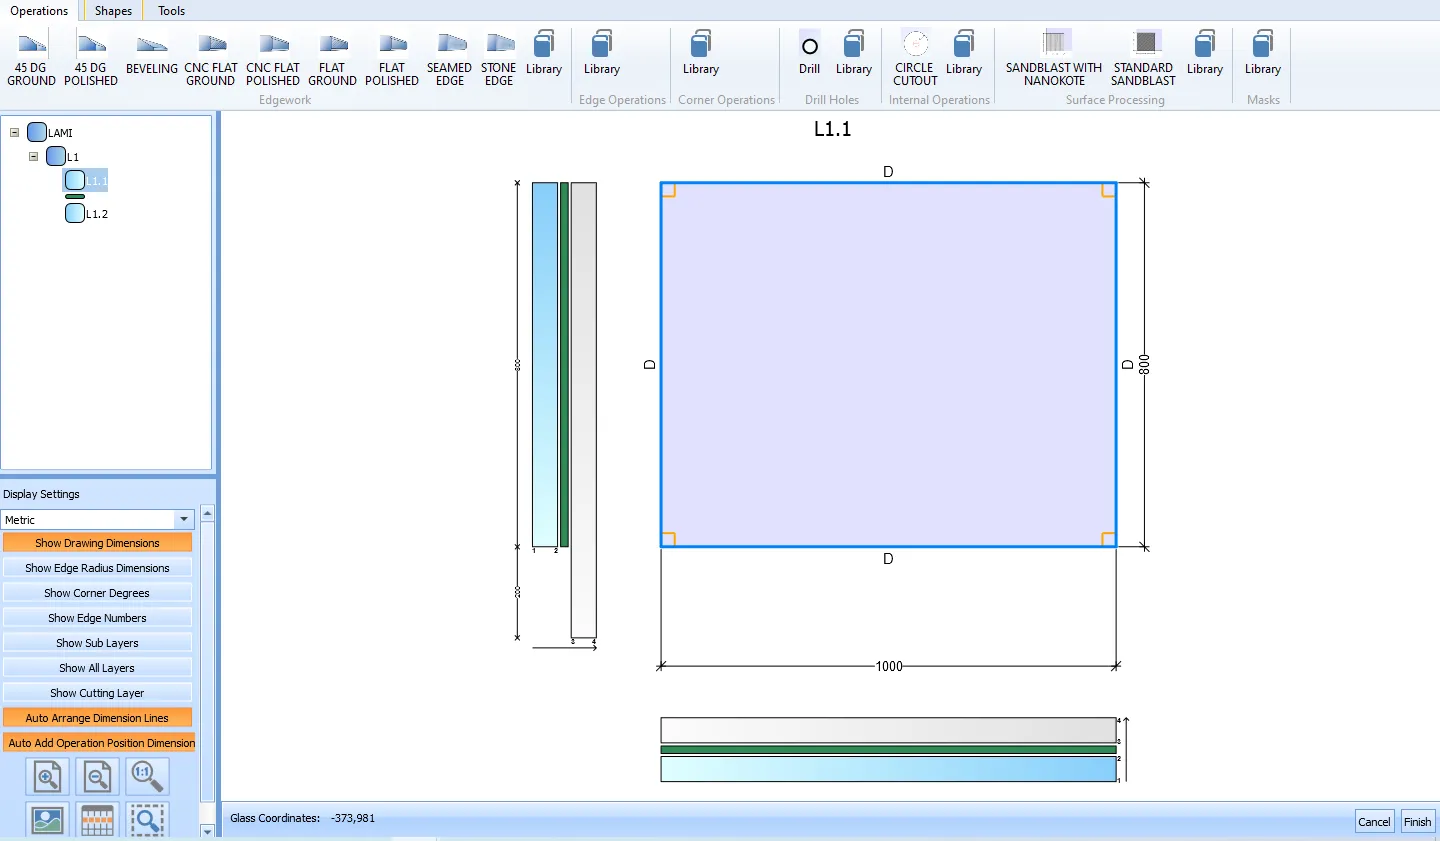Apply 45 DG Polished edgework
Viewport: 1440px width, 841px height.
91,59
